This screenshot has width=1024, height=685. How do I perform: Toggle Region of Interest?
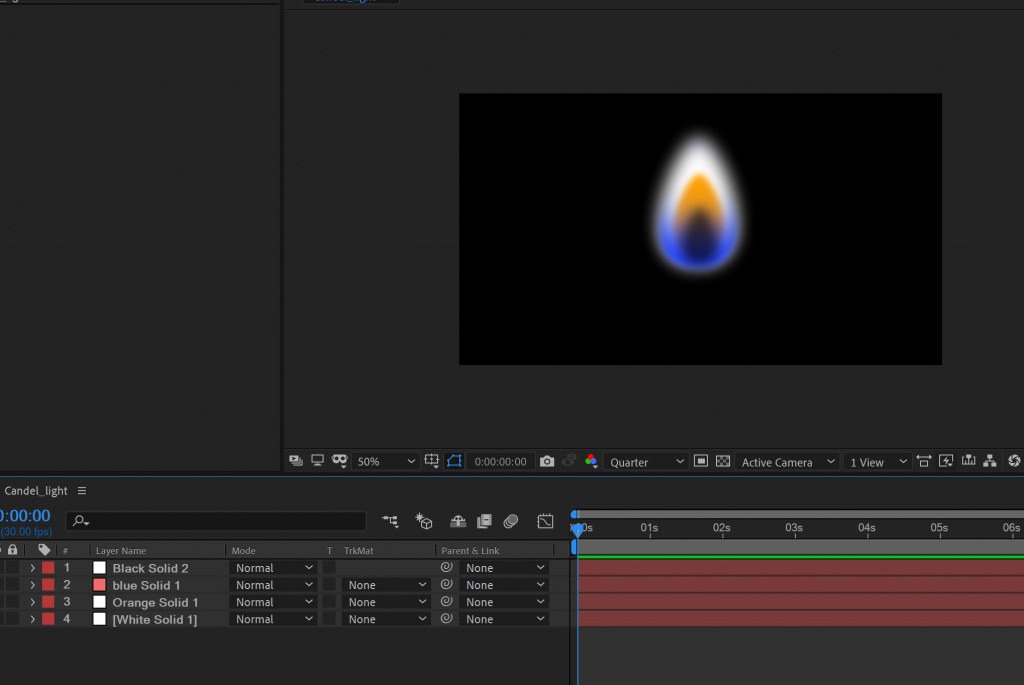[701, 461]
